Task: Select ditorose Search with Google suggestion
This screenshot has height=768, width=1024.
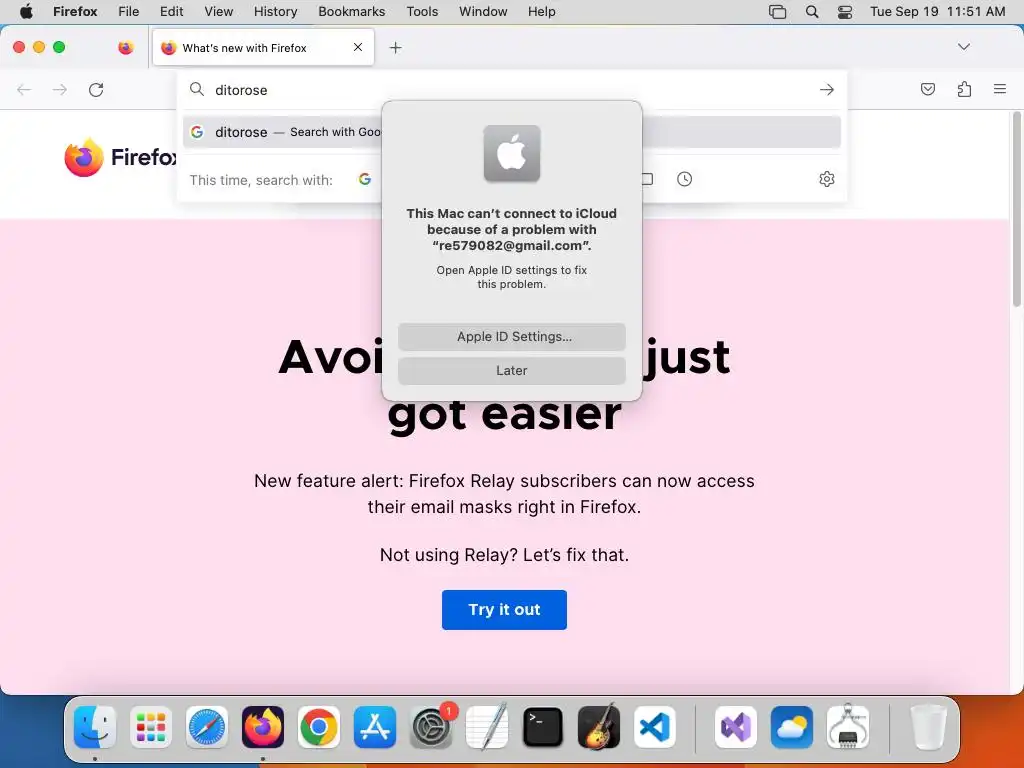Action: click(x=512, y=132)
